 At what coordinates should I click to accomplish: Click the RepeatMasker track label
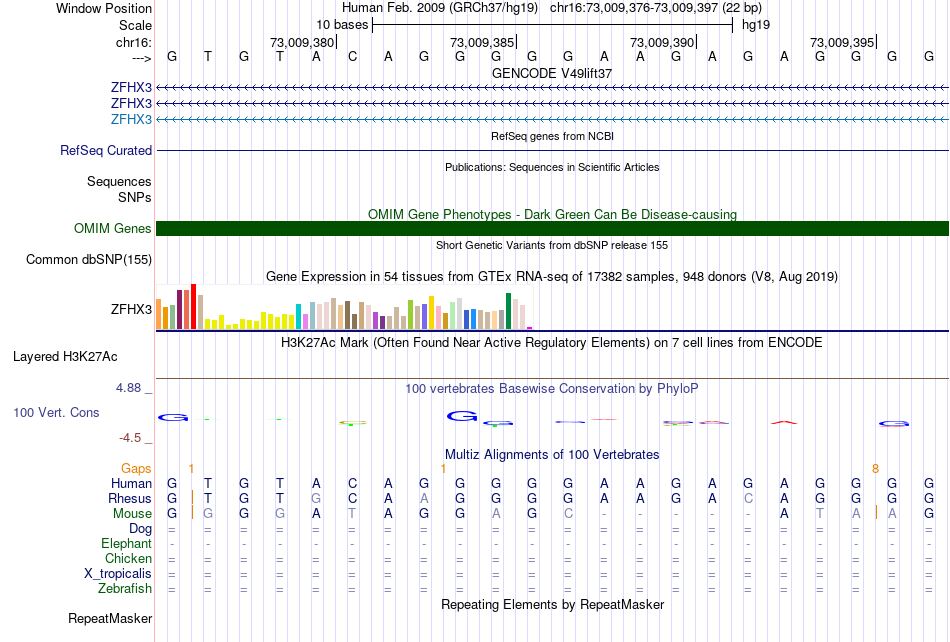[110, 618]
